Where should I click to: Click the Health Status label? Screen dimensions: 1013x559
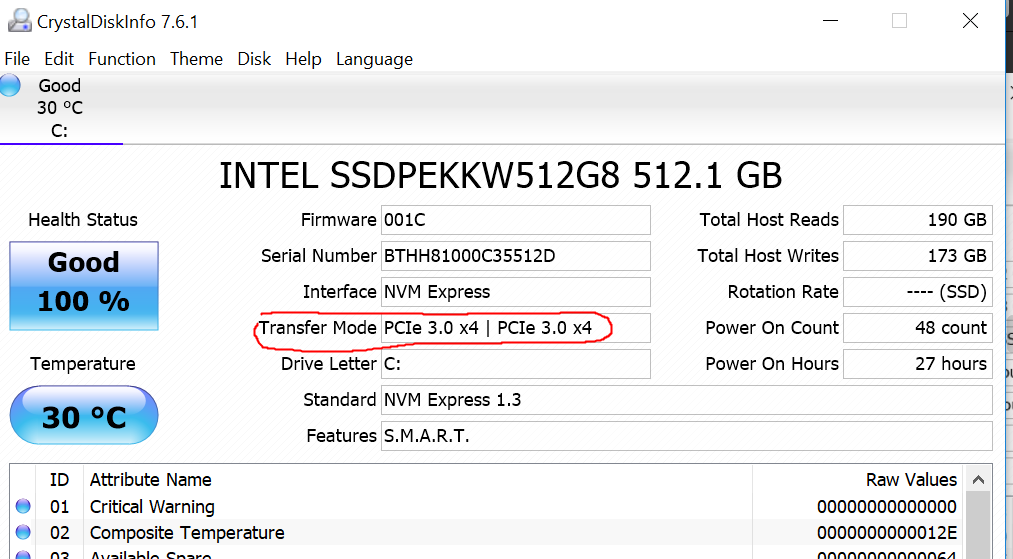click(x=83, y=220)
